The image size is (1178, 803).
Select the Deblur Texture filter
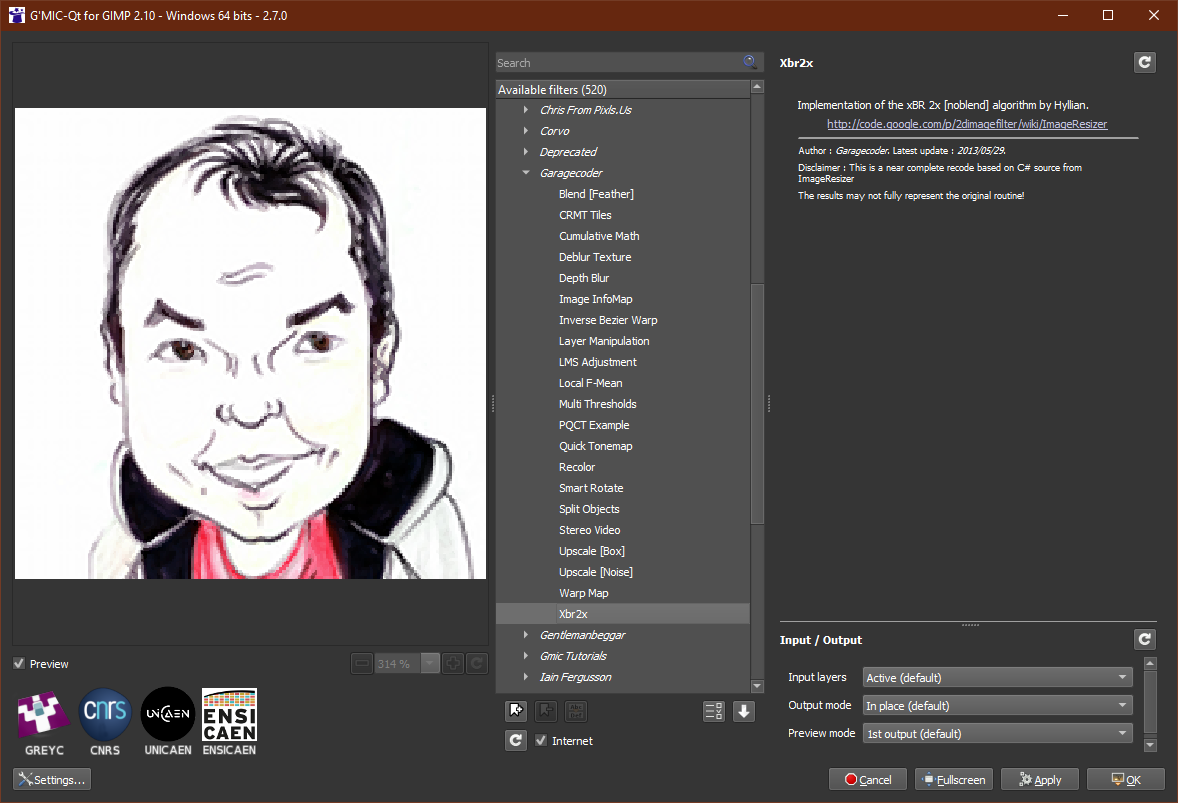[x=595, y=257]
